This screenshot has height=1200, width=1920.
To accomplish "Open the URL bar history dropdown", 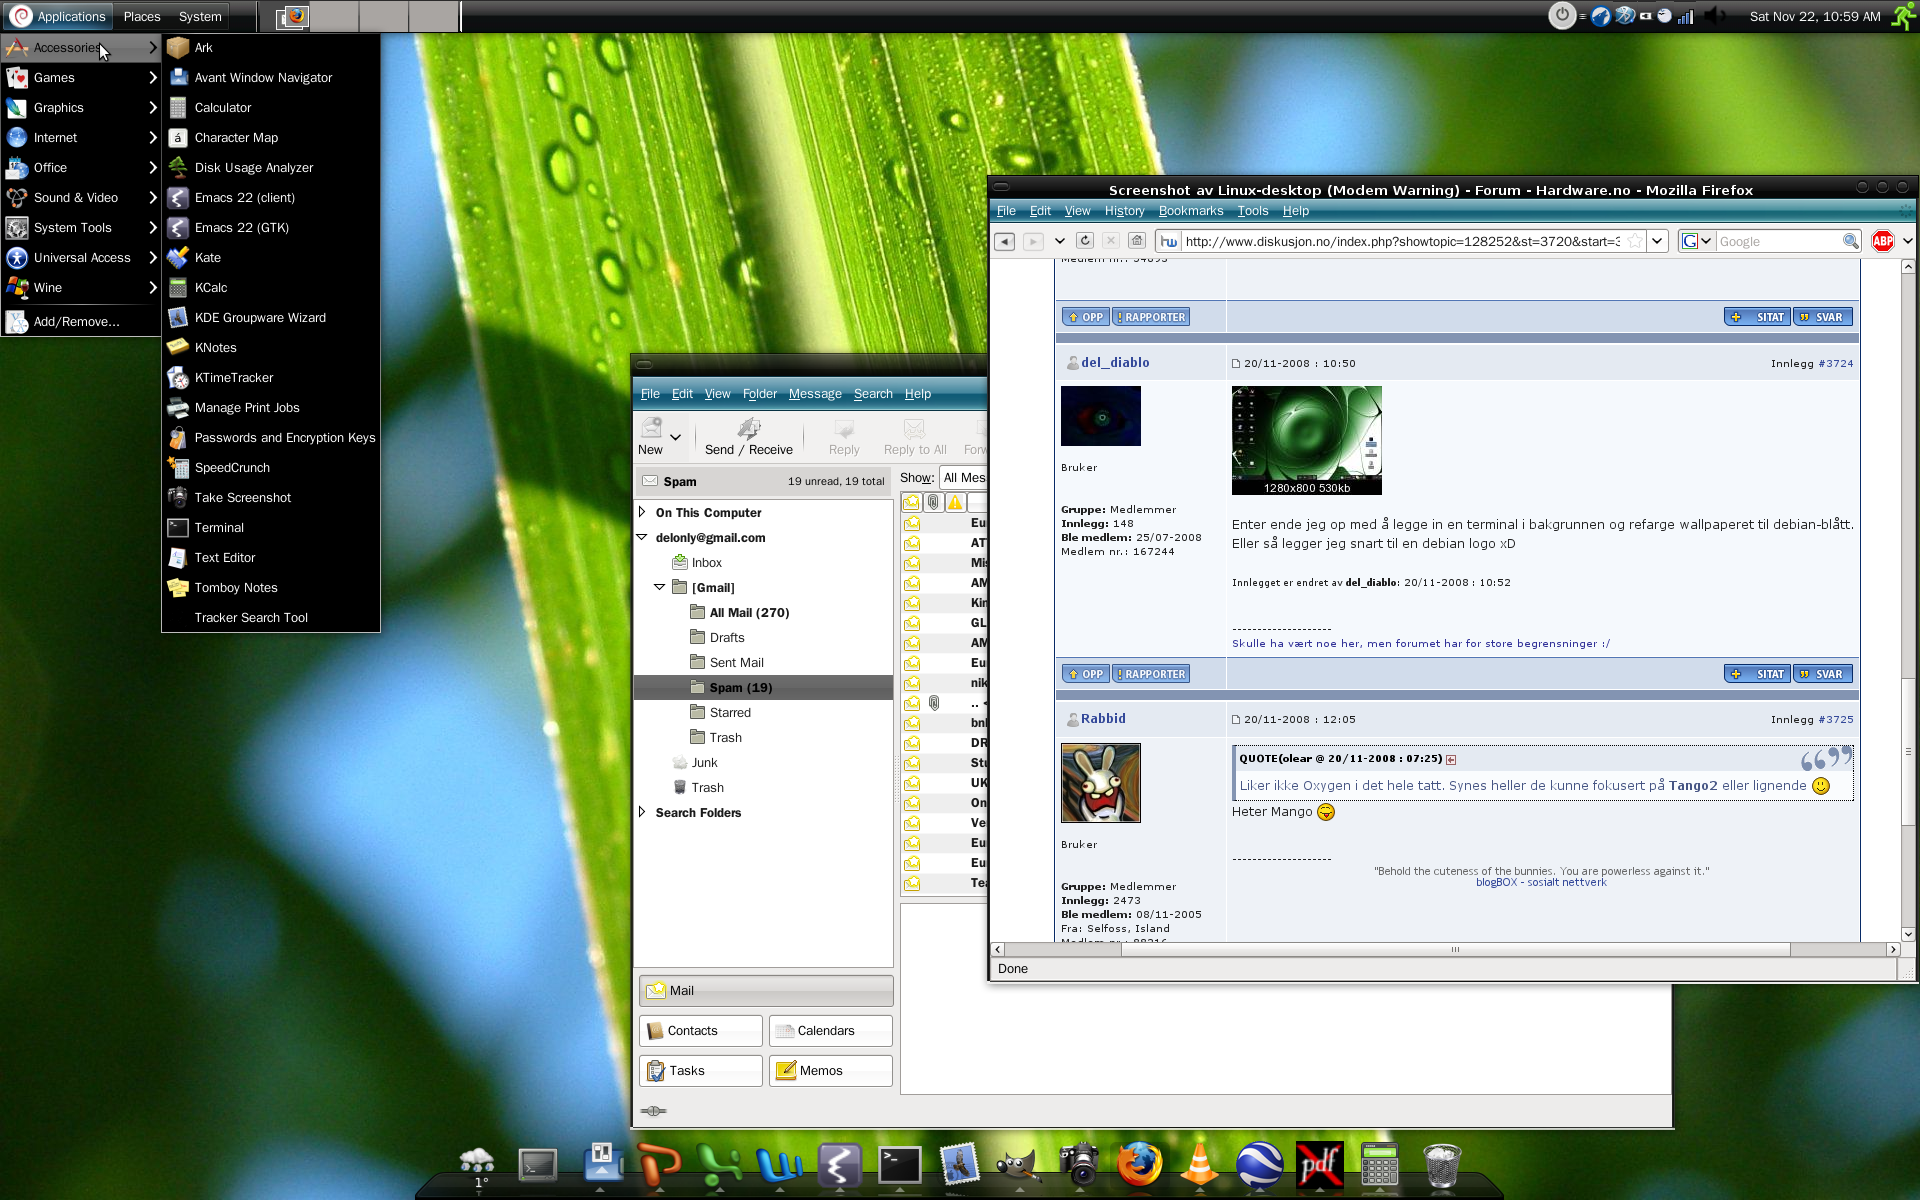I will pyautogui.click(x=1657, y=241).
